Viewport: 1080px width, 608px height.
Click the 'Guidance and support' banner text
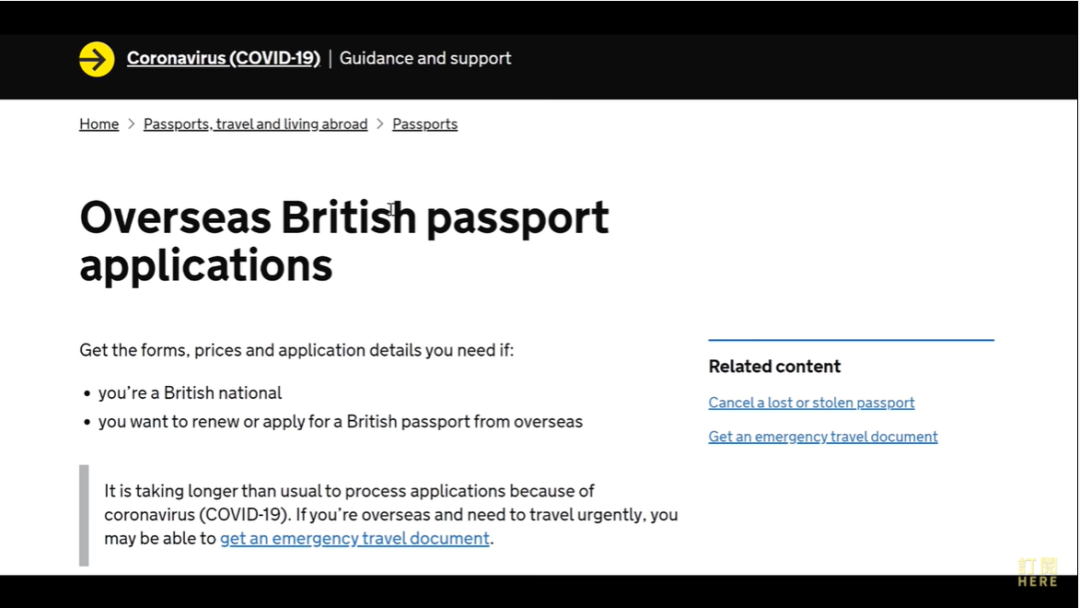(x=425, y=59)
